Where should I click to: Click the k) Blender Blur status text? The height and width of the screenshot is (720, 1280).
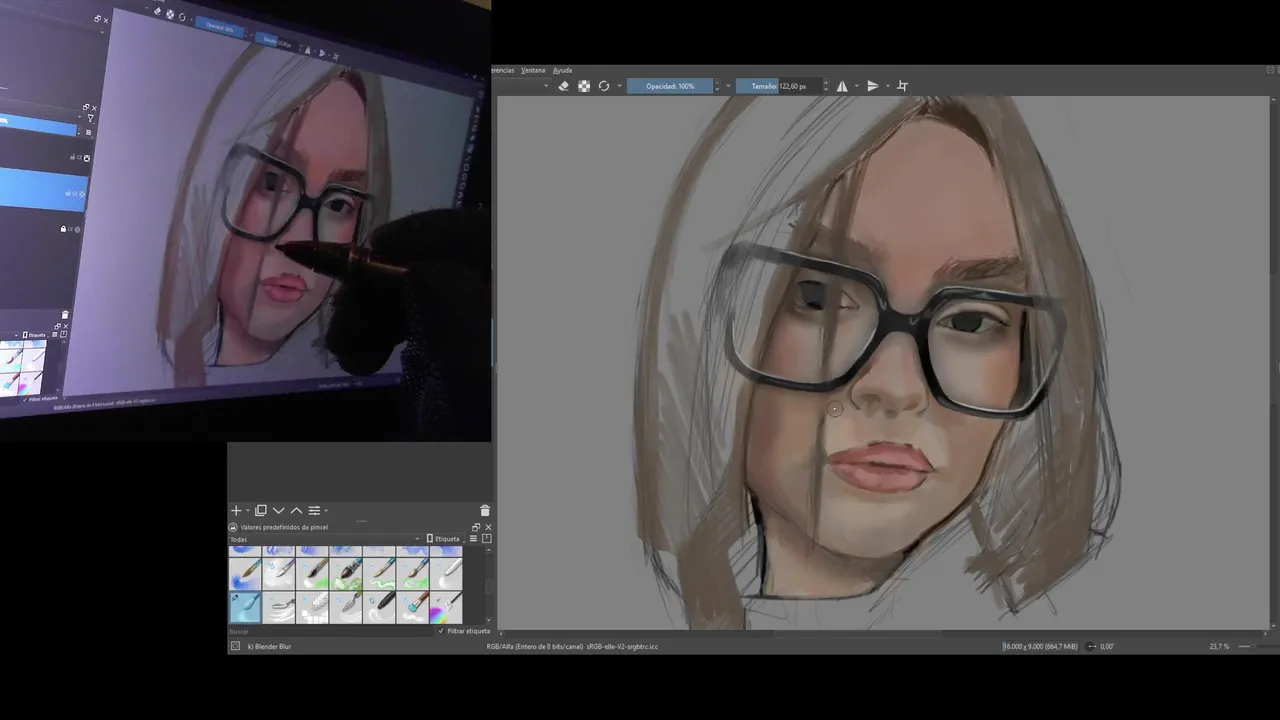coord(269,646)
